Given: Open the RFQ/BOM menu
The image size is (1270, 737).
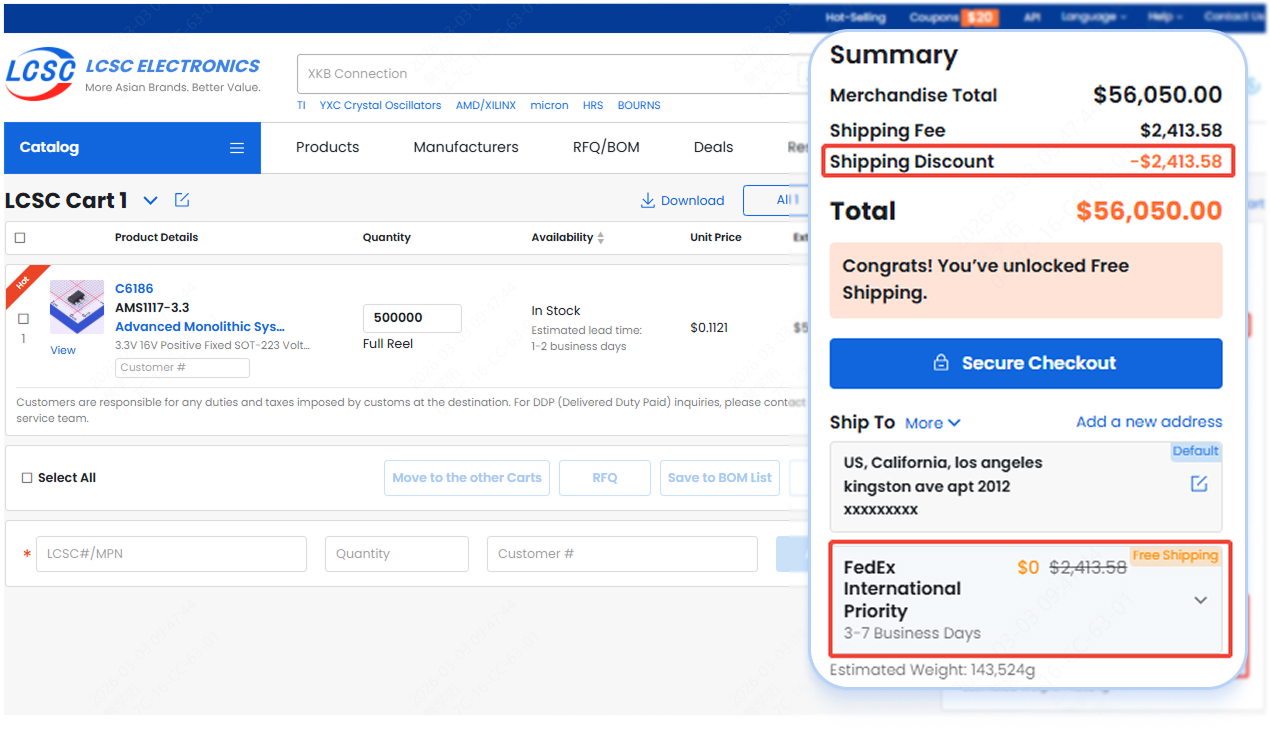Looking at the screenshot, I should pos(606,147).
